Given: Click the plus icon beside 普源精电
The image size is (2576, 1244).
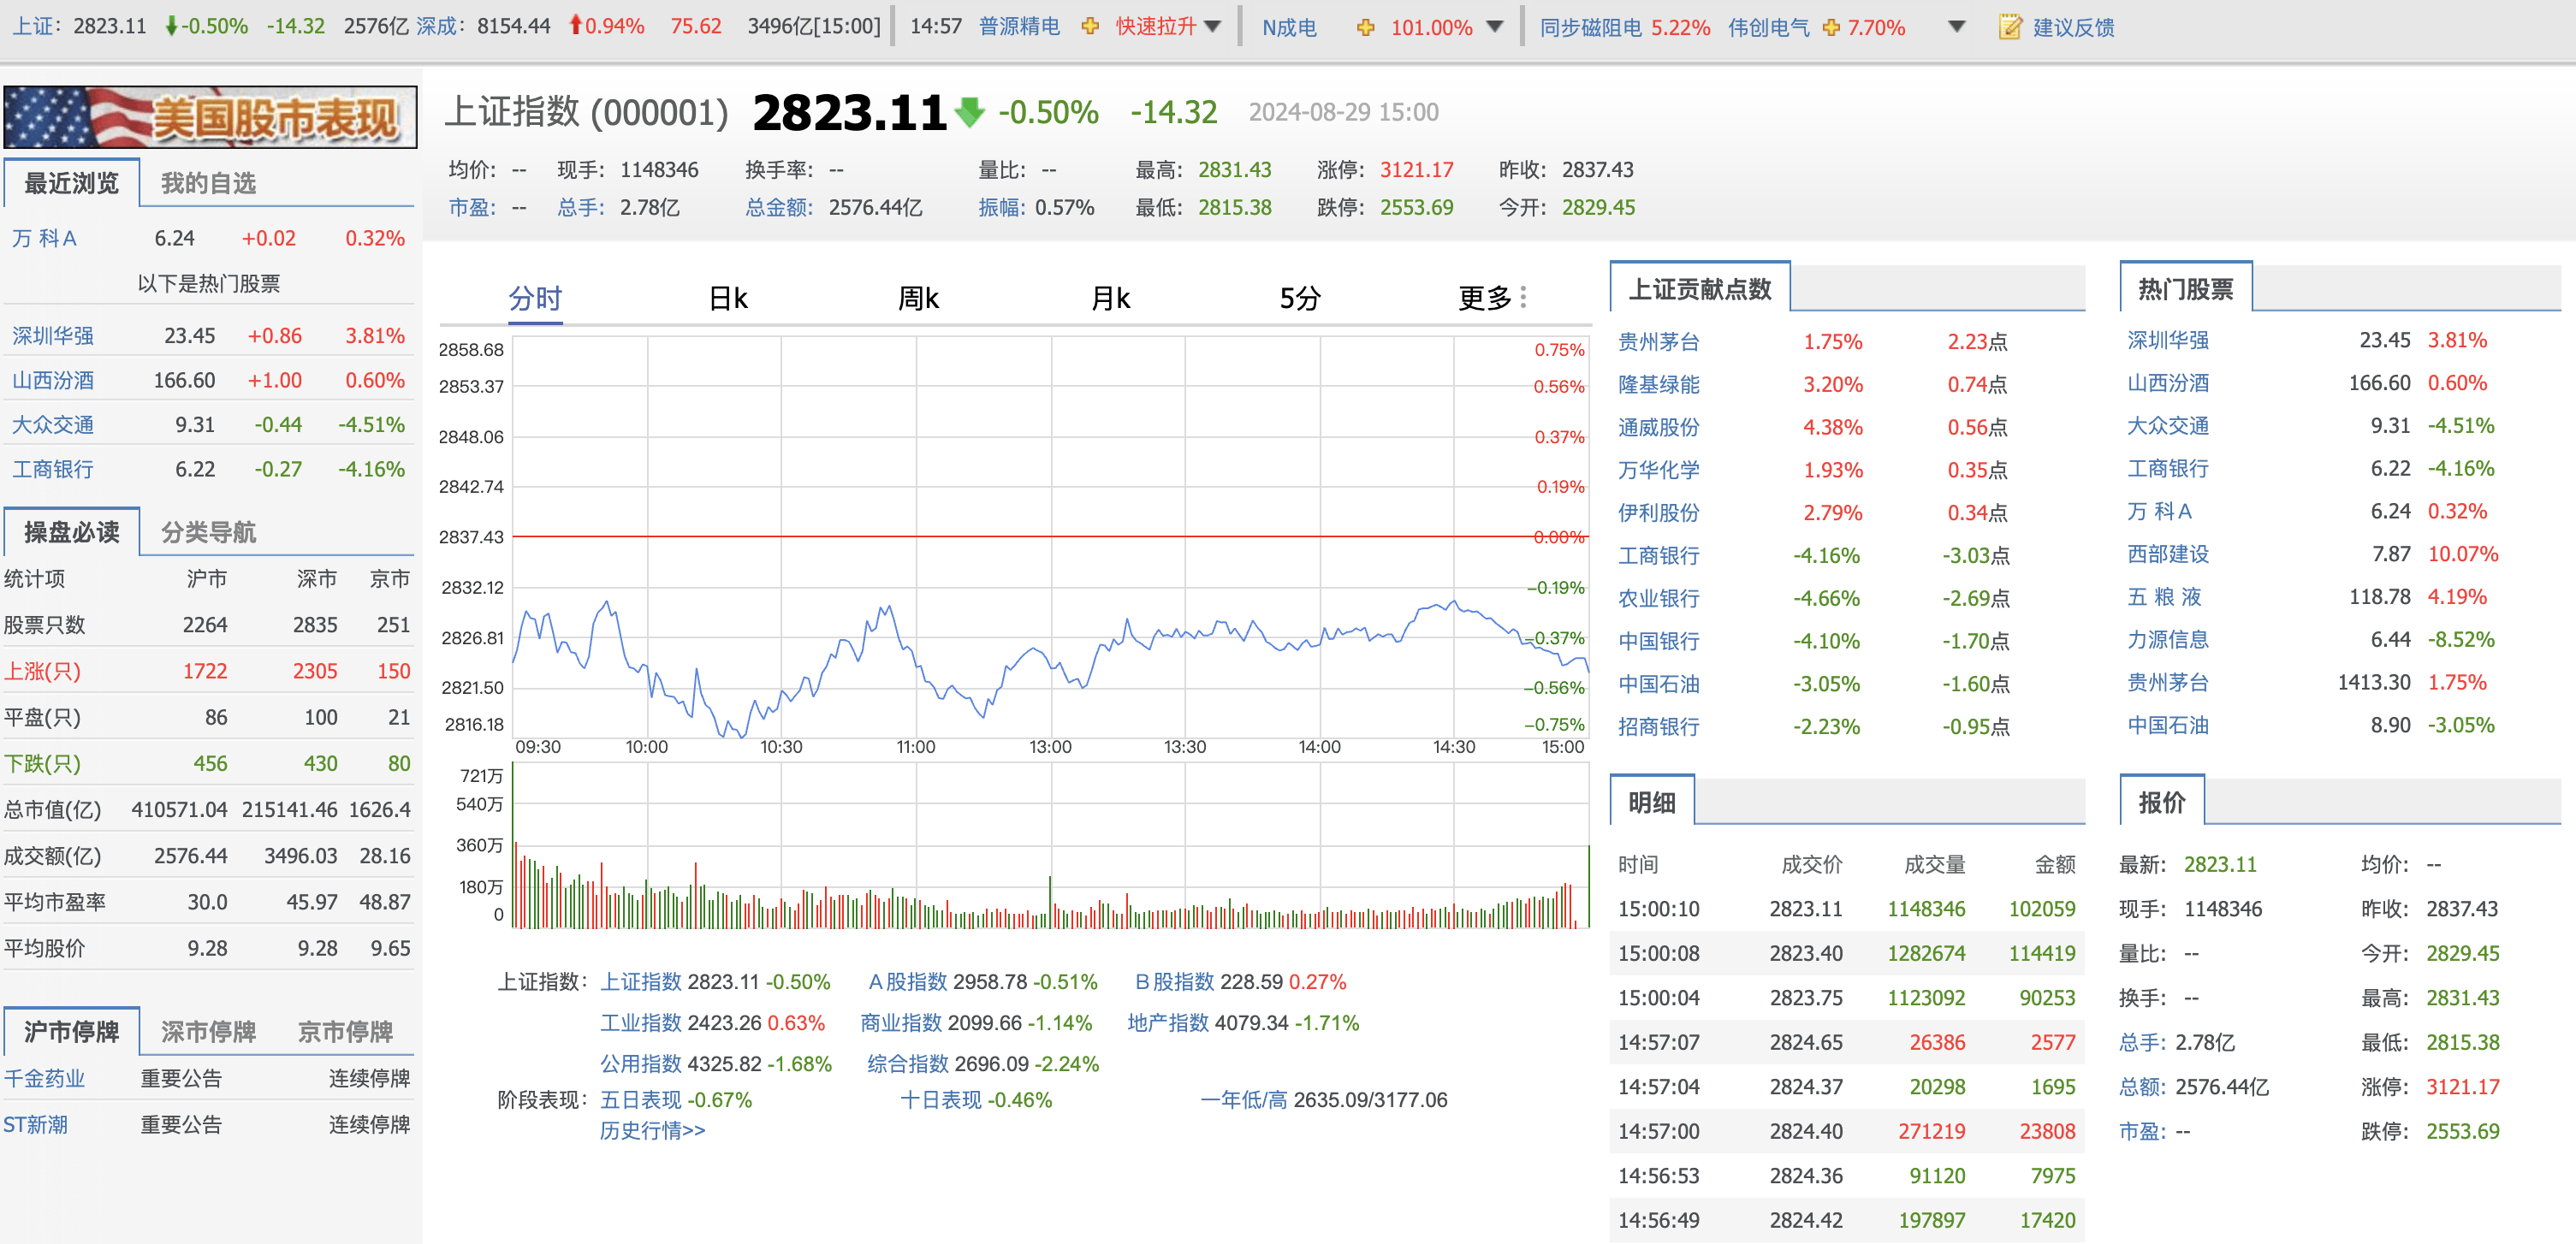Looking at the screenshot, I should click(x=1090, y=27).
